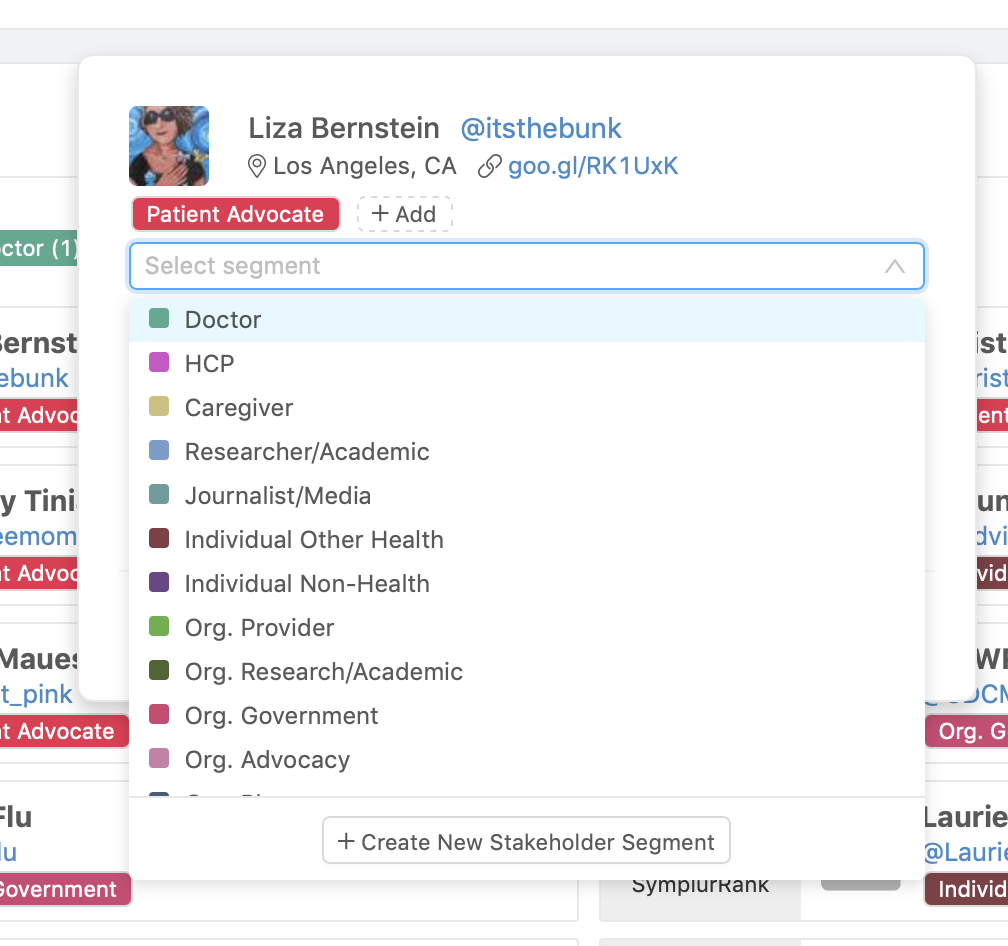Click the purple Individual Non-Health swatch
This screenshot has width=1008, height=946.
tap(159, 583)
